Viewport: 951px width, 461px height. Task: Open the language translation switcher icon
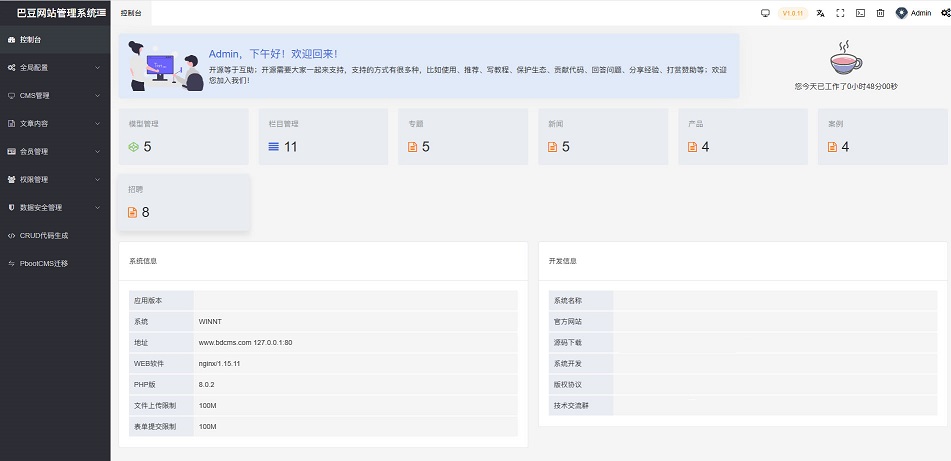point(821,13)
